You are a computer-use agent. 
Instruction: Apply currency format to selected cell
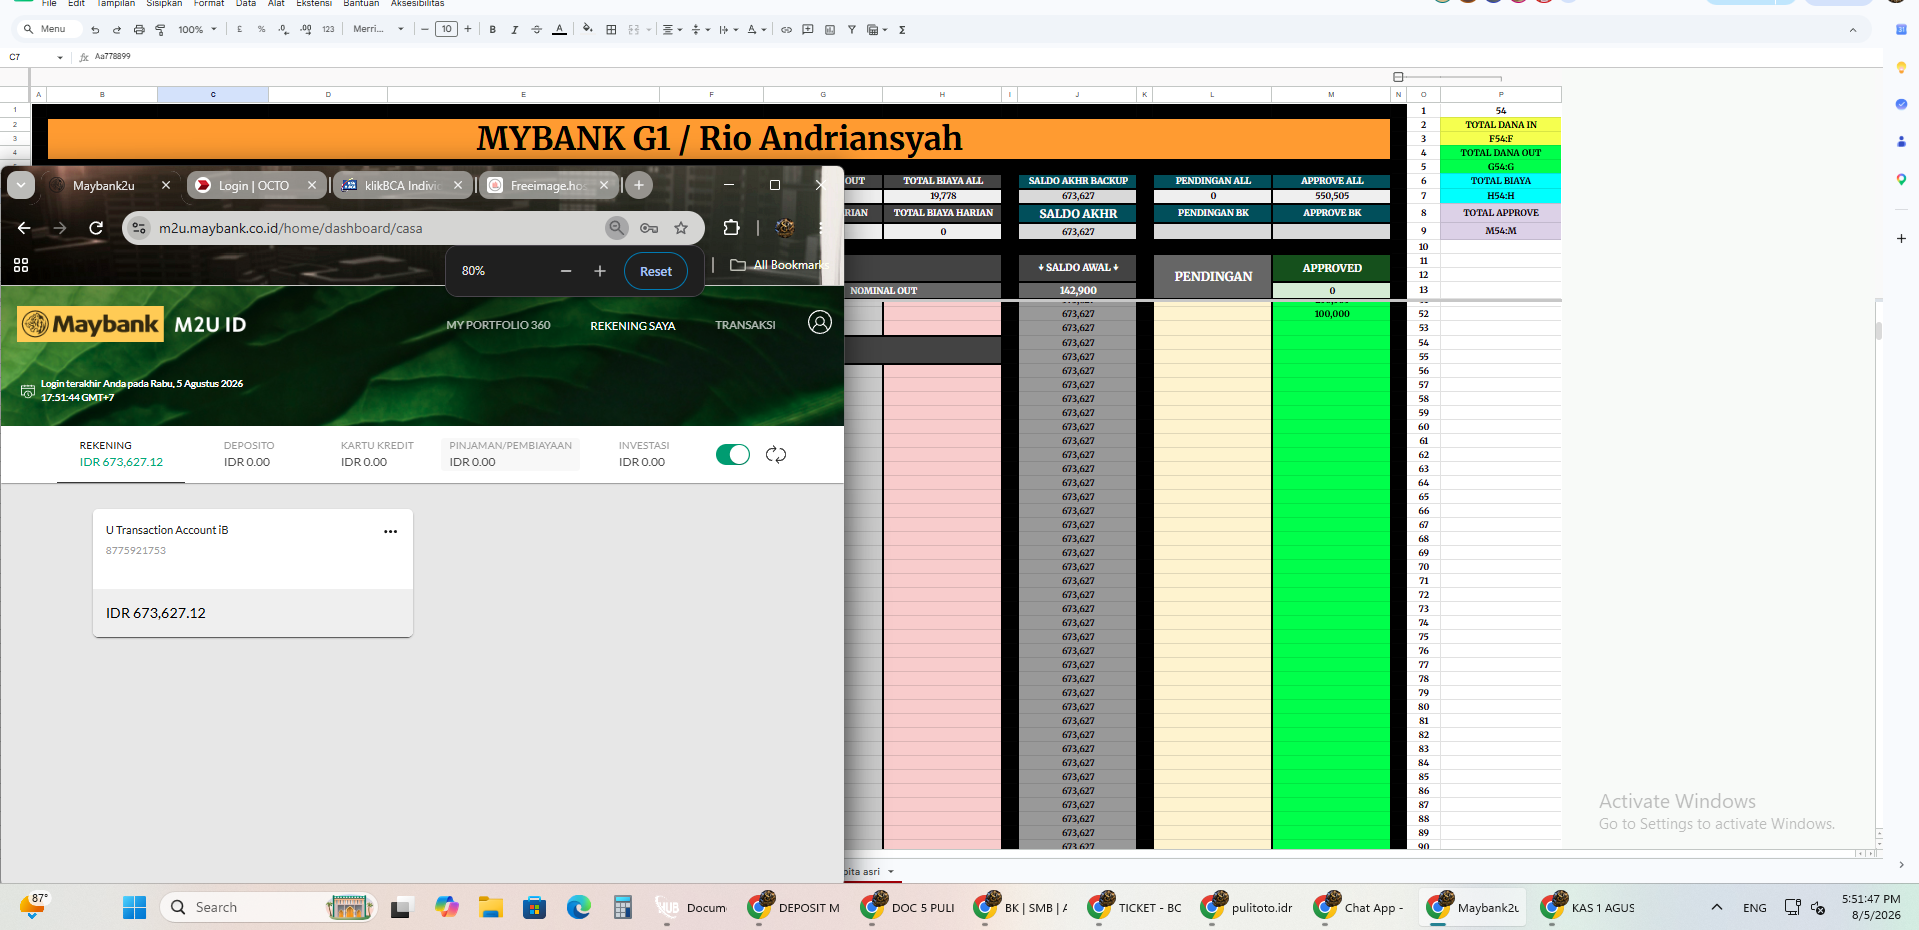pos(240,30)
